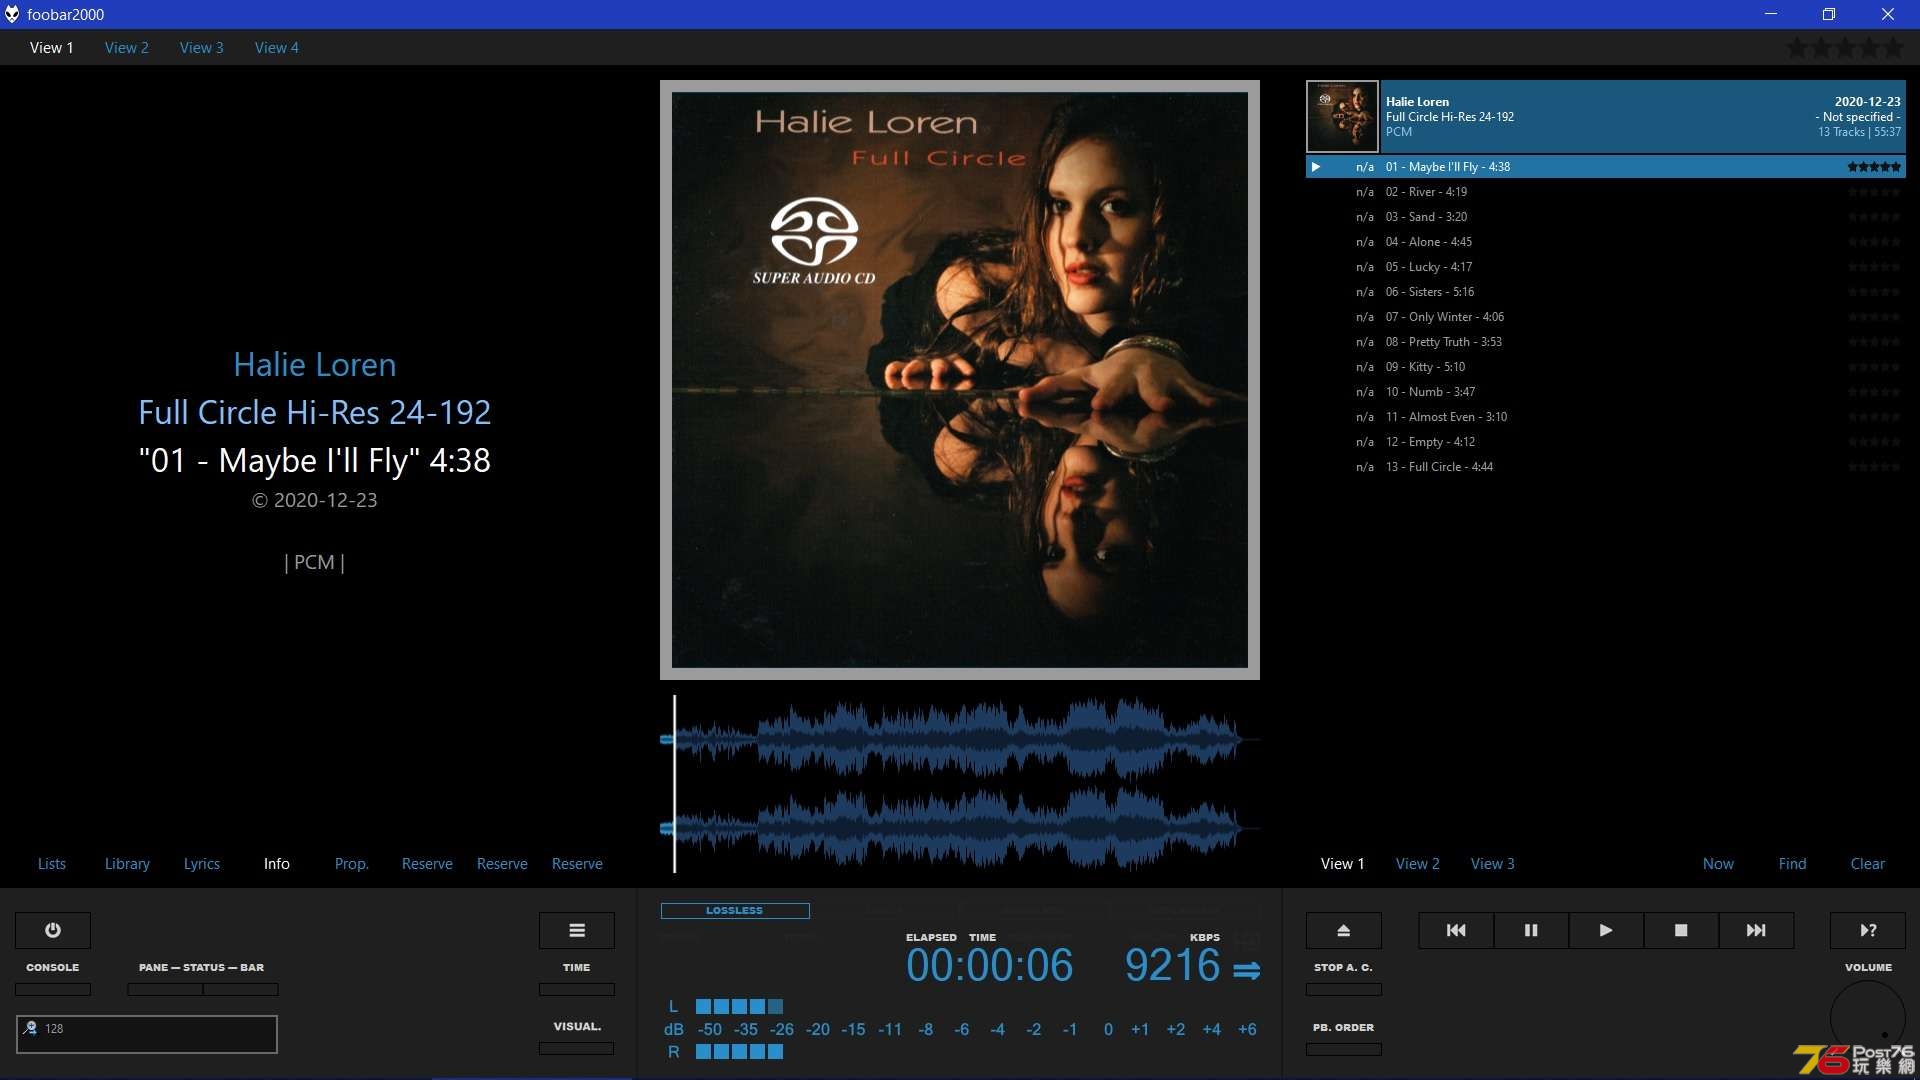Click the power icon button
Viewport: 1920px width, 1080px height.
tap(53, 930)
